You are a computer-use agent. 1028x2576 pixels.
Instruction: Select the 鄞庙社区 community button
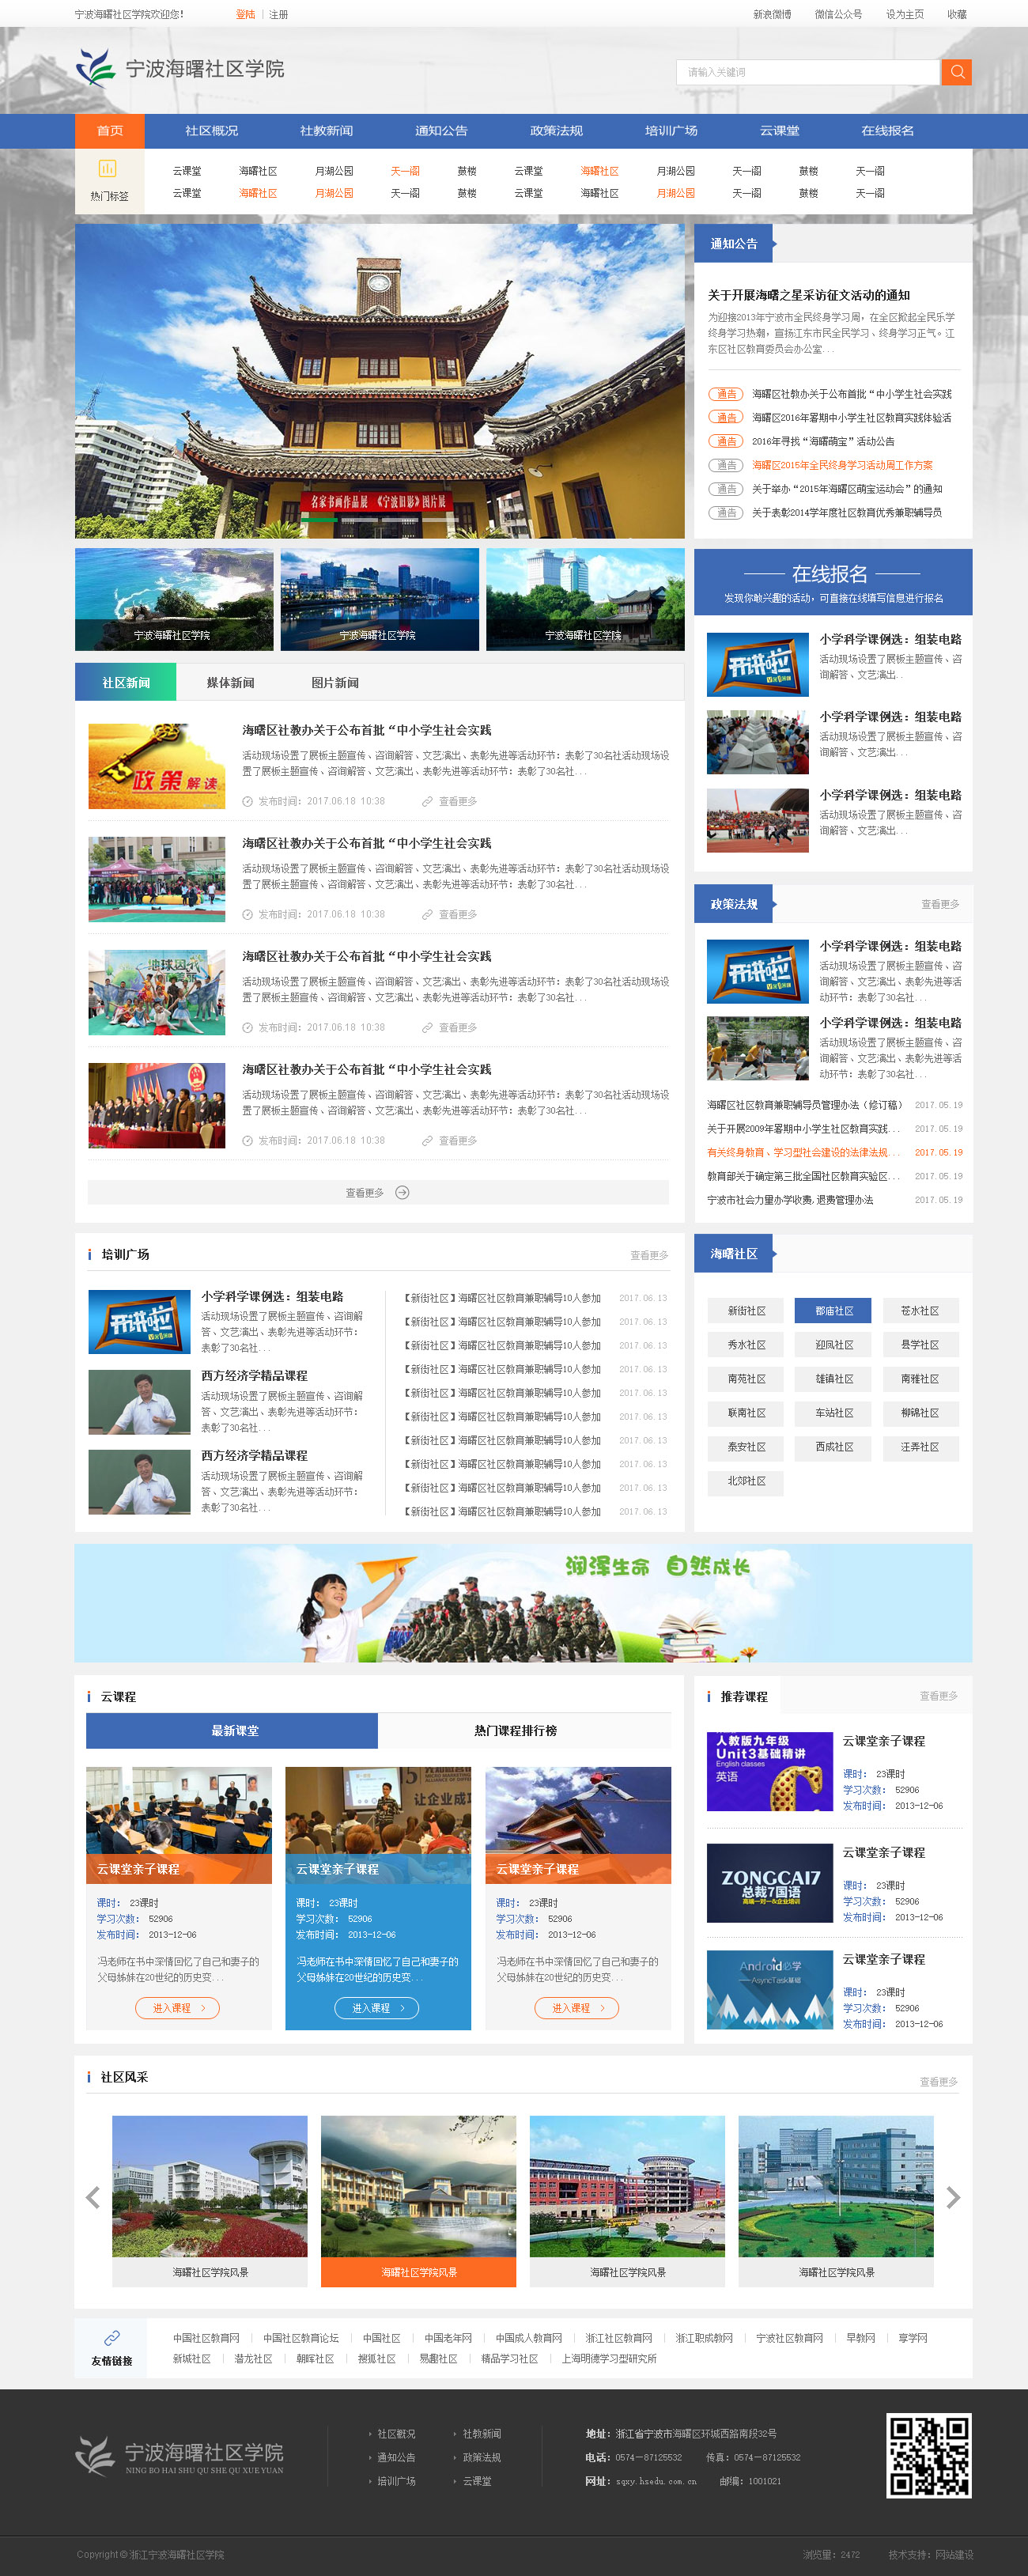click(833, 1311)
